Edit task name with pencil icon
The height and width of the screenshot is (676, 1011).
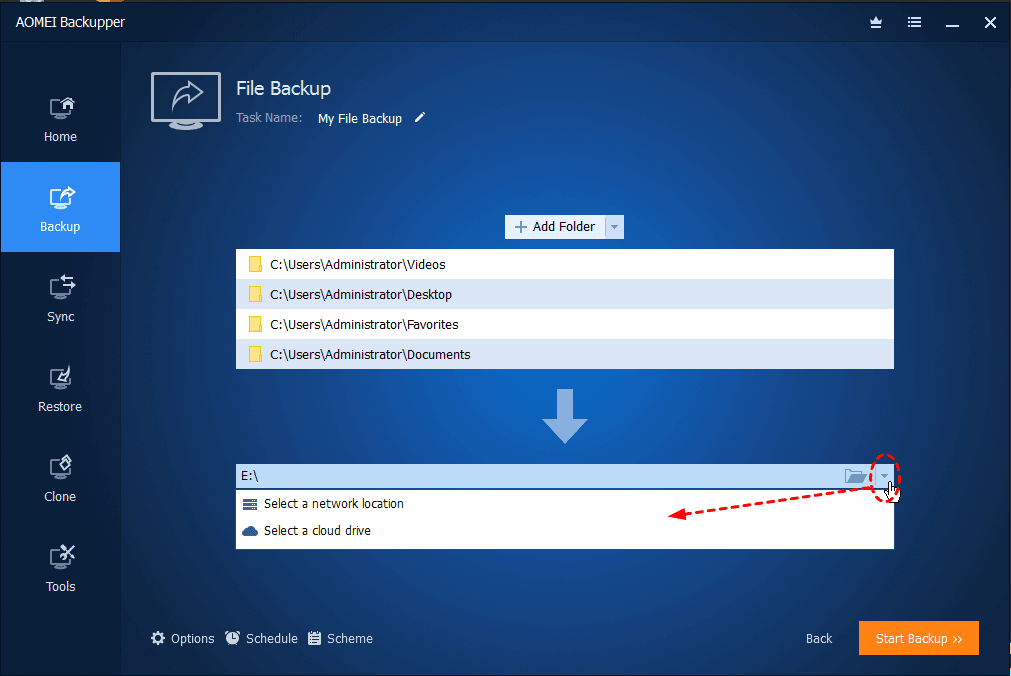(x=420, y=117)
